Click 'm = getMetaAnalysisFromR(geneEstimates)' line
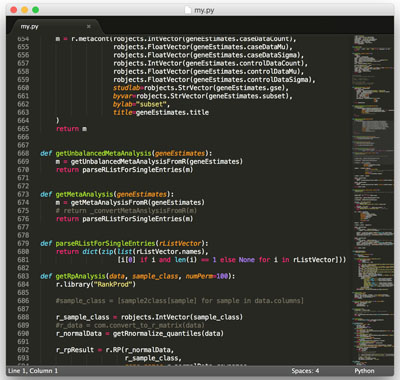 tap(130, 202)
